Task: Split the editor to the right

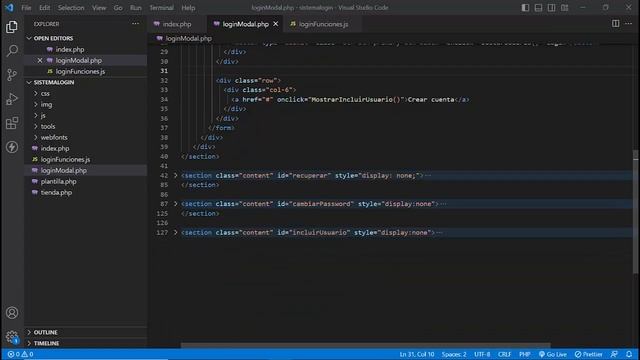Action: 616,24
